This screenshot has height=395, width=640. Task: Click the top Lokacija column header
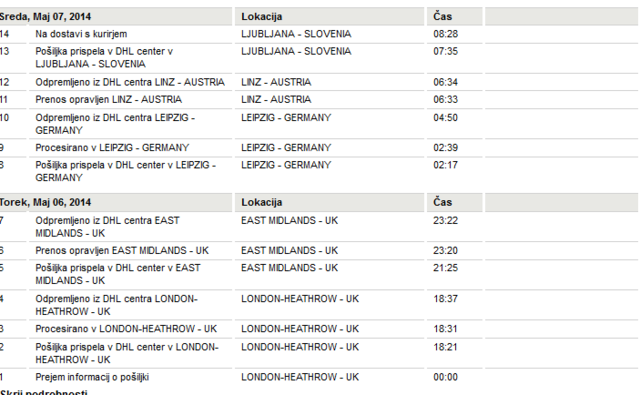(x=262, y=17)
